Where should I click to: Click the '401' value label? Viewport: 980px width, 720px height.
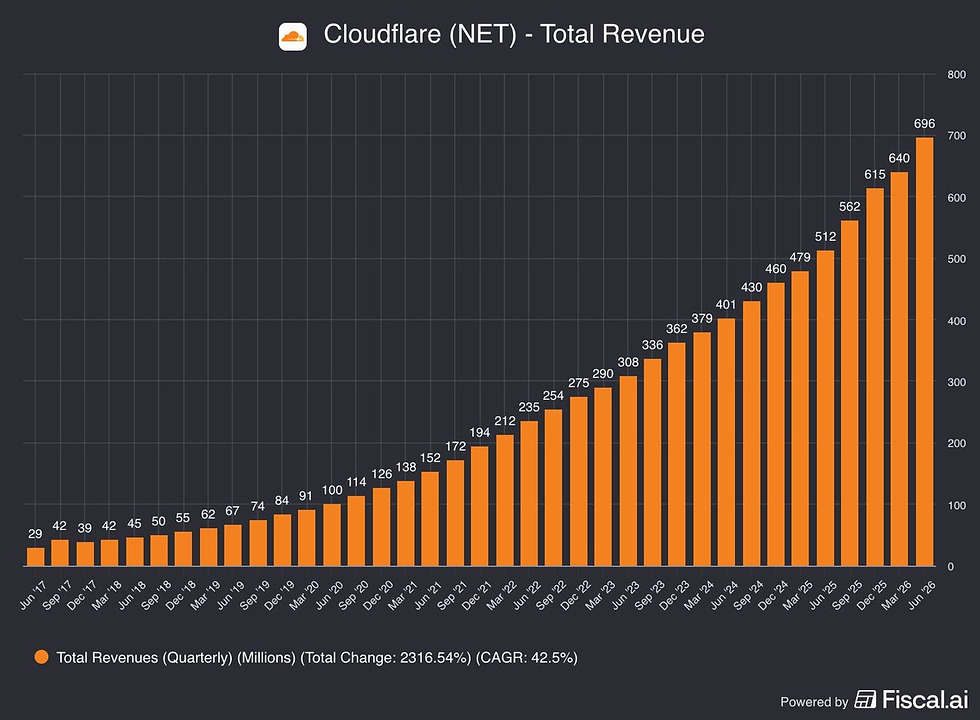click(726, 304)
